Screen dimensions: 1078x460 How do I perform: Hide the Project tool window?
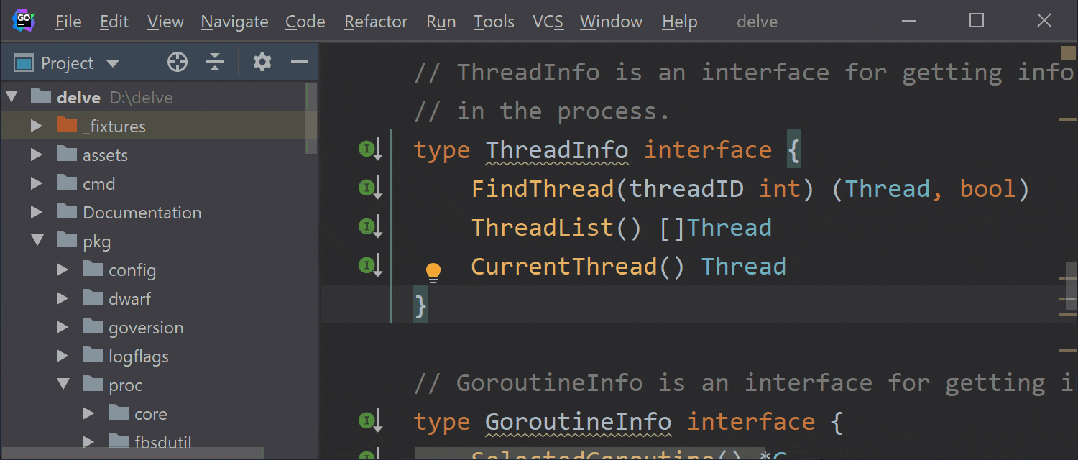coord(298,63)
